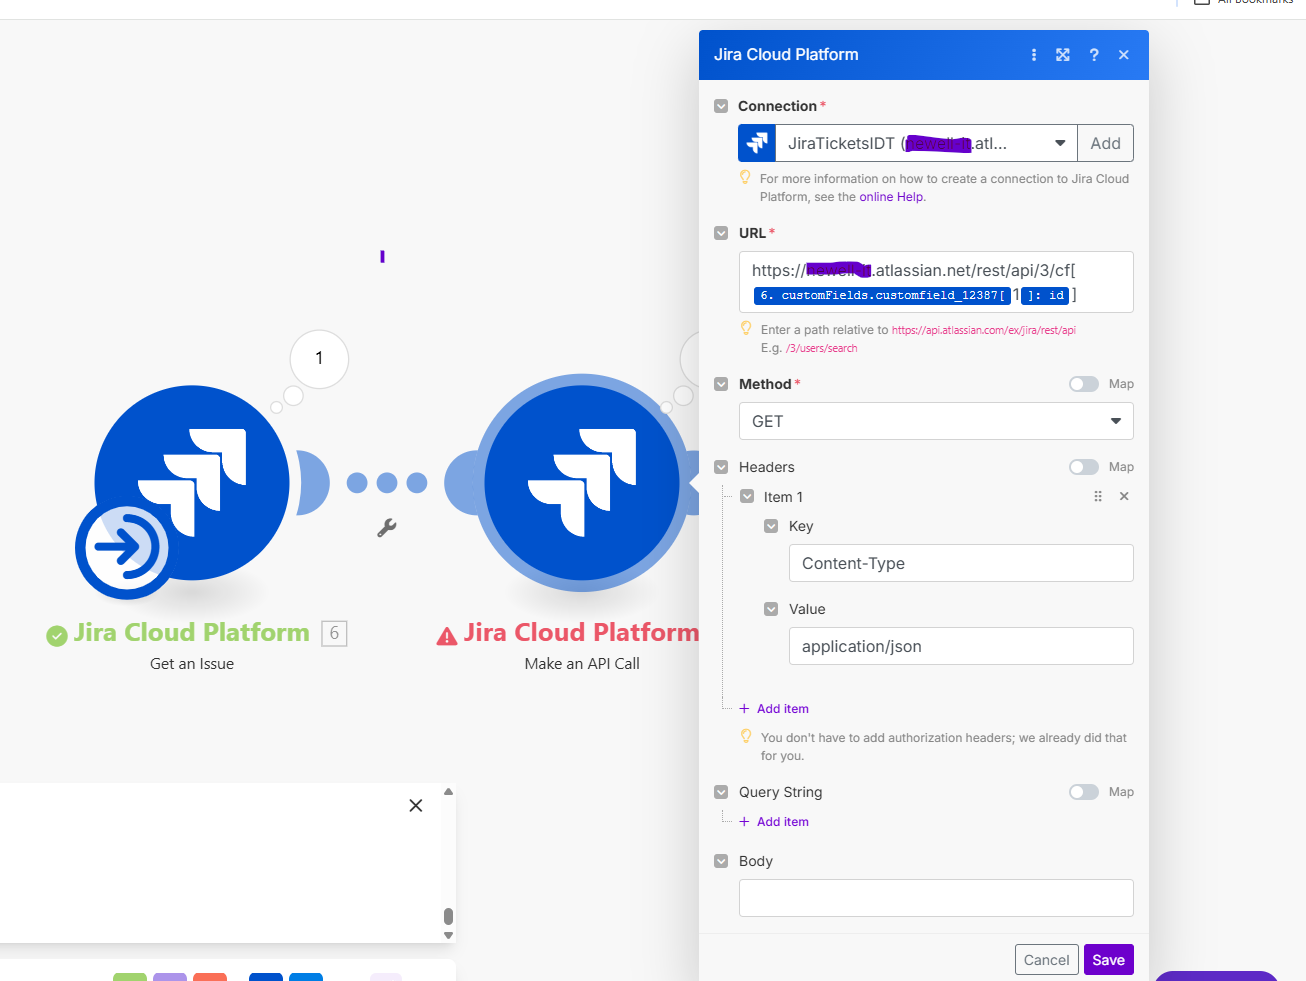
Task: Click the bottom-left panel scrollbar thumb
Action: (x=448, y=916)
